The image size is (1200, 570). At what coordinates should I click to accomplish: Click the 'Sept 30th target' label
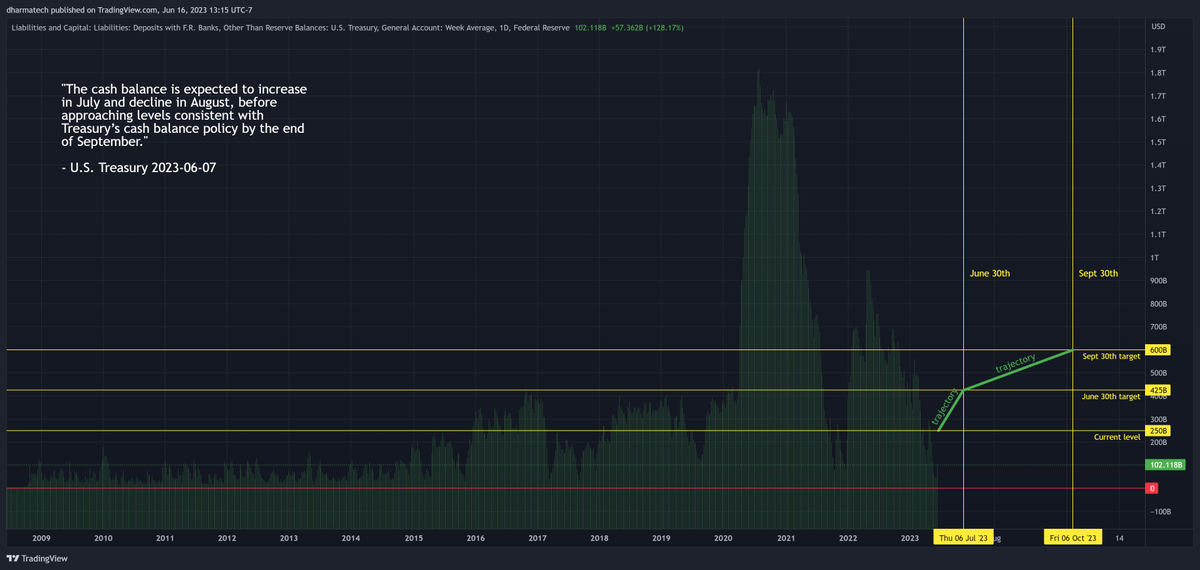point(1111,356)
